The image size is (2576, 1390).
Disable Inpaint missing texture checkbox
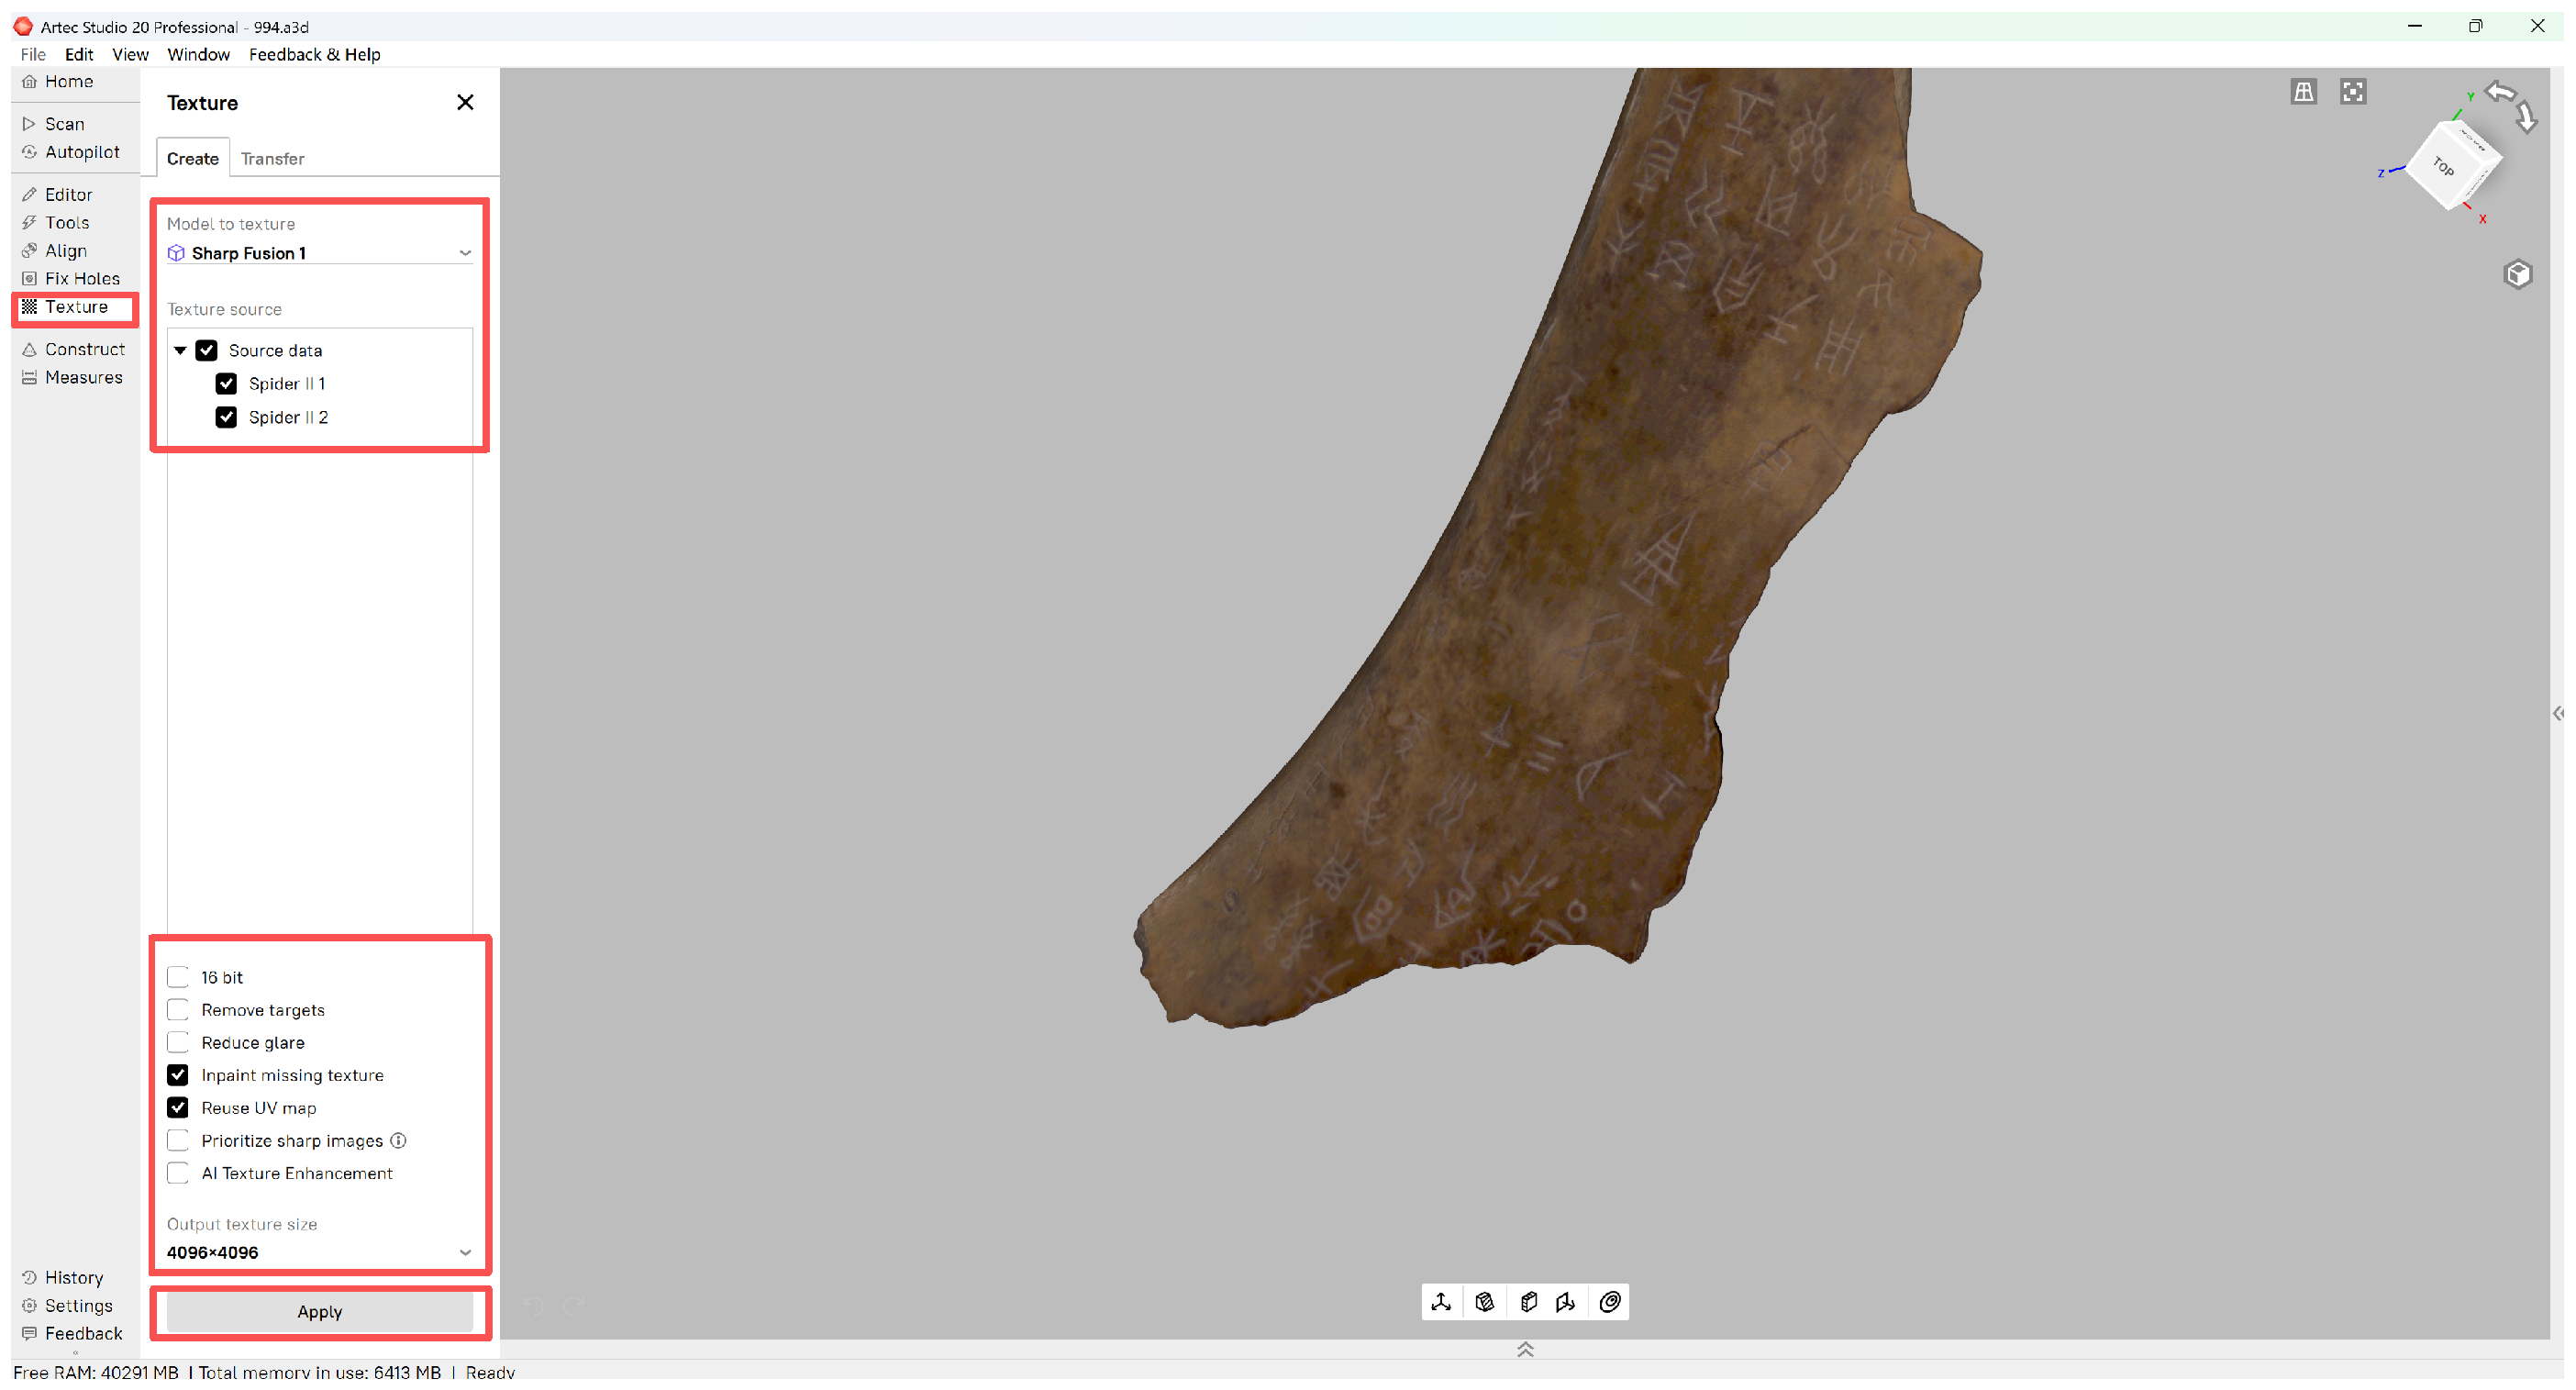pyautogui.click(x=178, y=1075)
